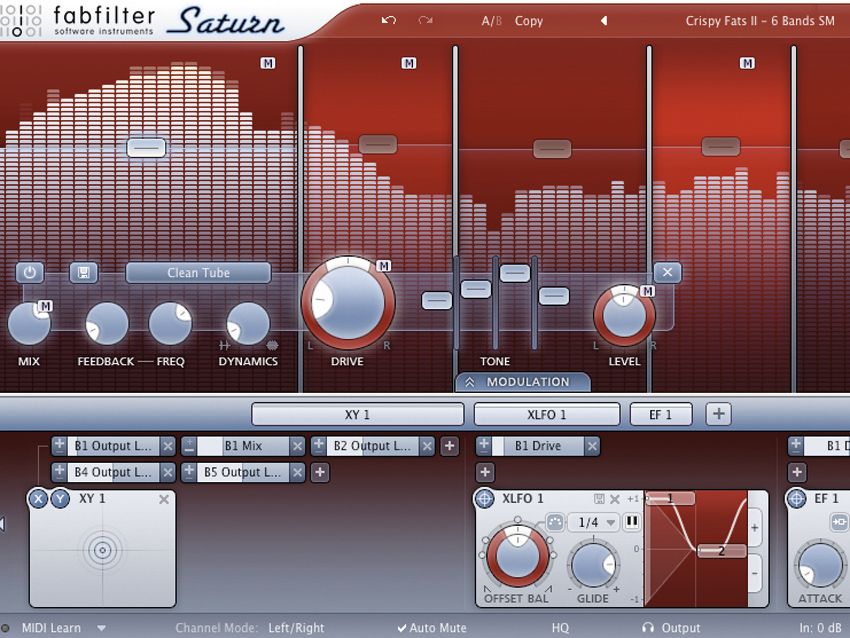Collapse the MODULATION section
This screenshot has height=638, width=850.
click(x=522, y=382)
